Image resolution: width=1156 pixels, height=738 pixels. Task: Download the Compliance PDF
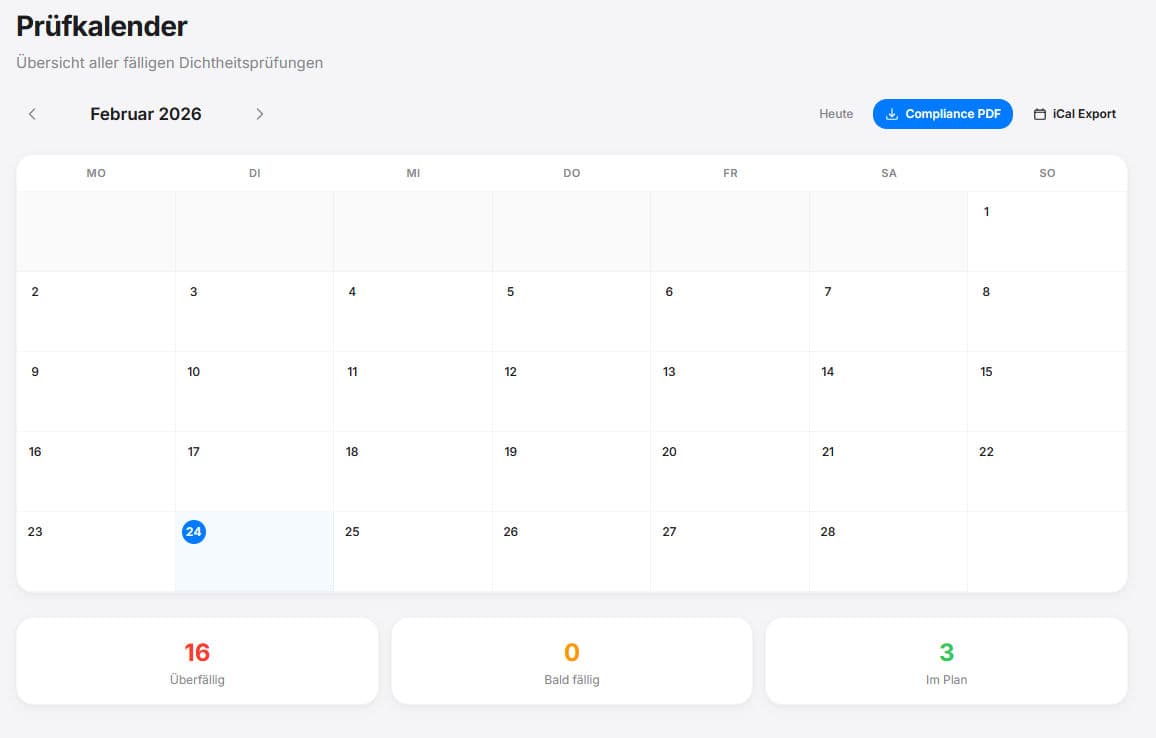[943, 114]
